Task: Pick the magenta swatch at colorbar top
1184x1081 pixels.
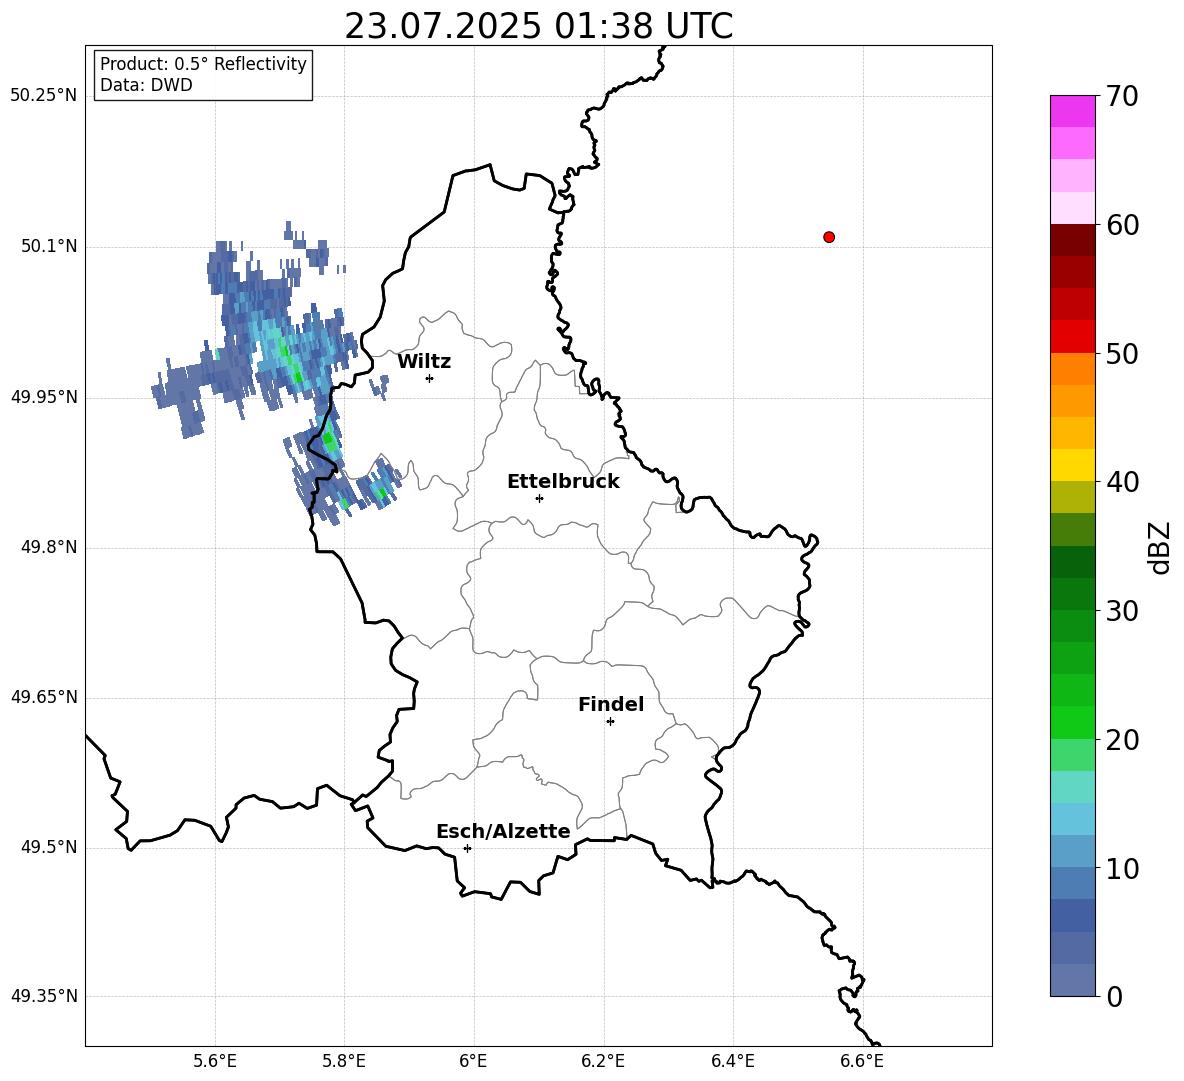Action: coord(1073,111)
